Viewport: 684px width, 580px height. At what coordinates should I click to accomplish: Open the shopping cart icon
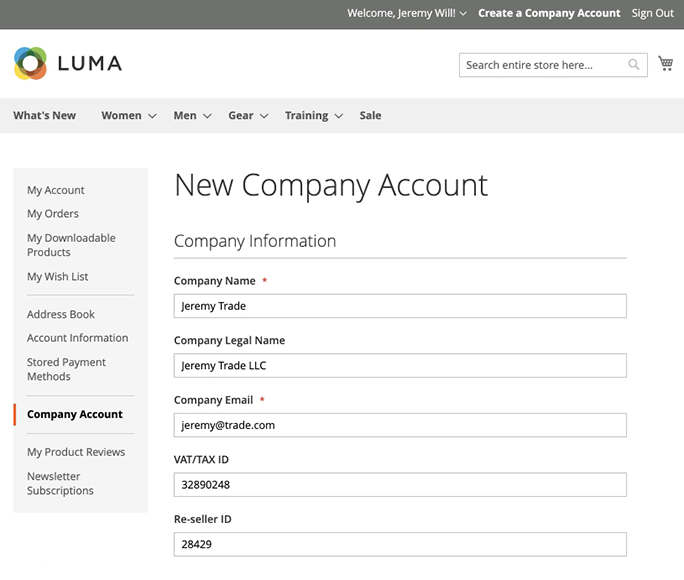(x=666, y=64)
